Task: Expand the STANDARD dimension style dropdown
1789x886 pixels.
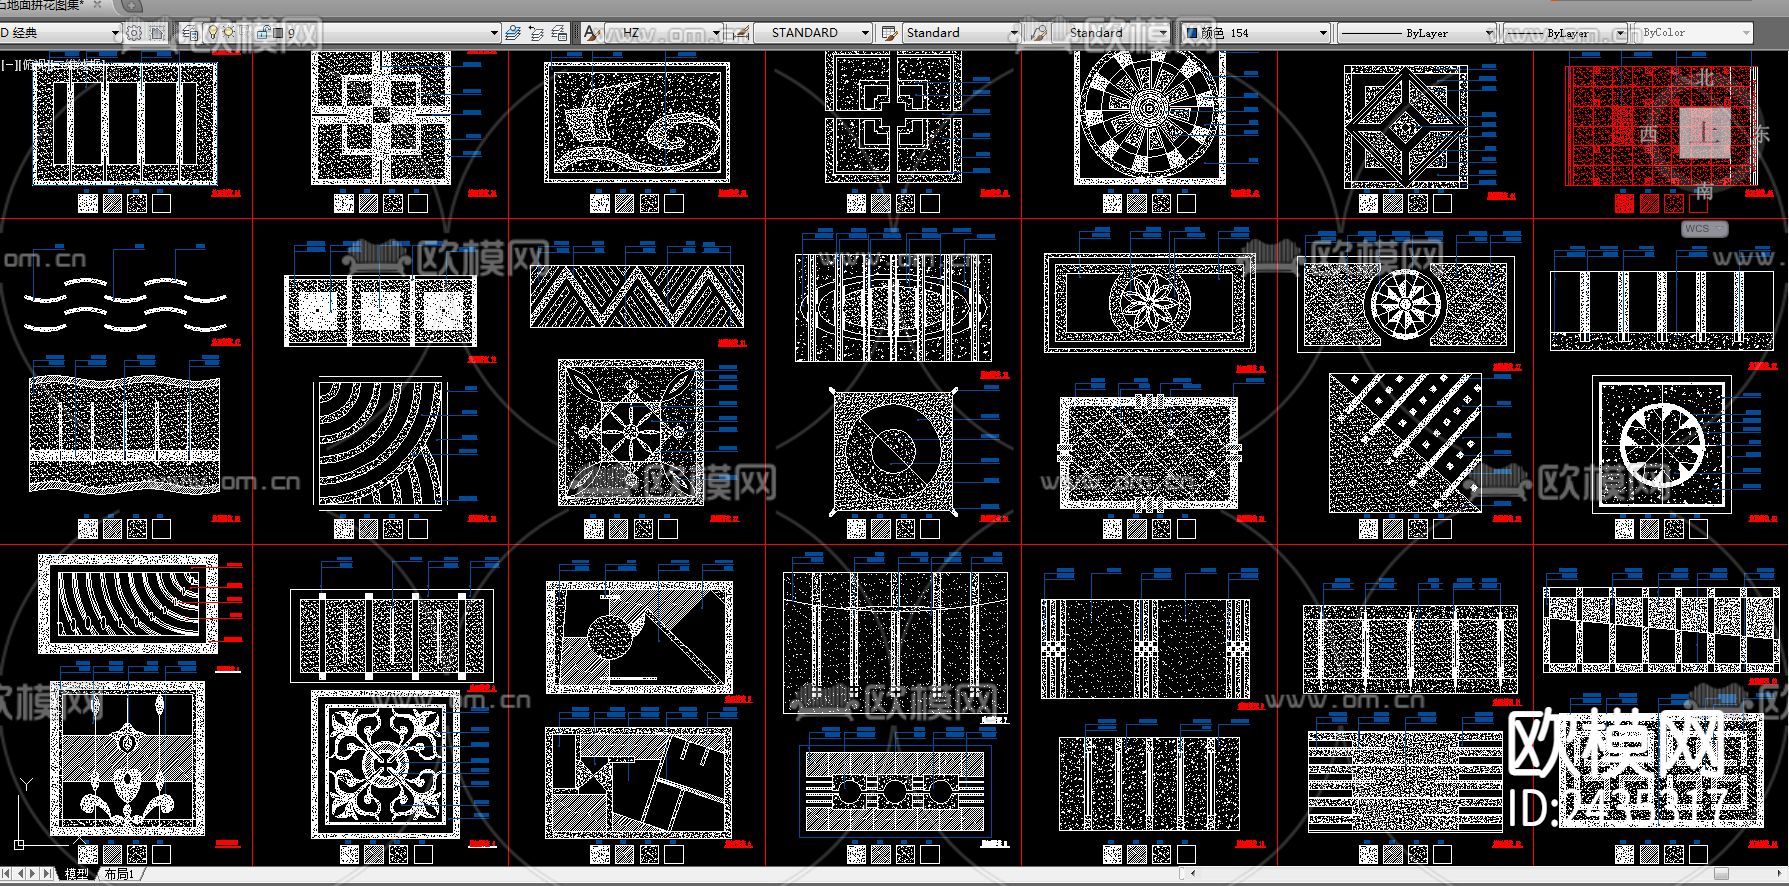Action: tap(866, 33)
